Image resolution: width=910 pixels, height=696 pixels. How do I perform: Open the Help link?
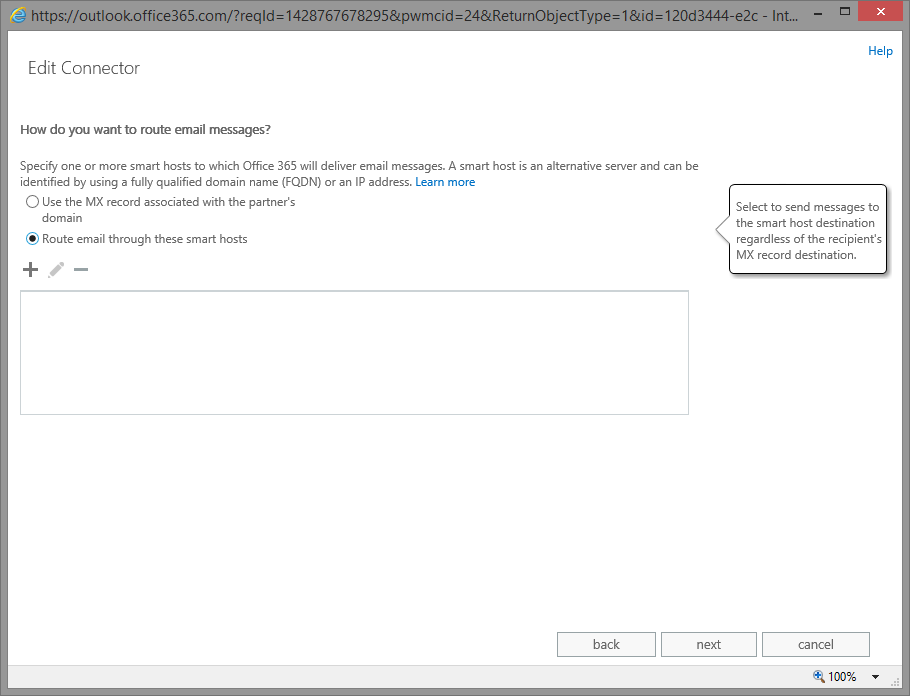[880, 51]
